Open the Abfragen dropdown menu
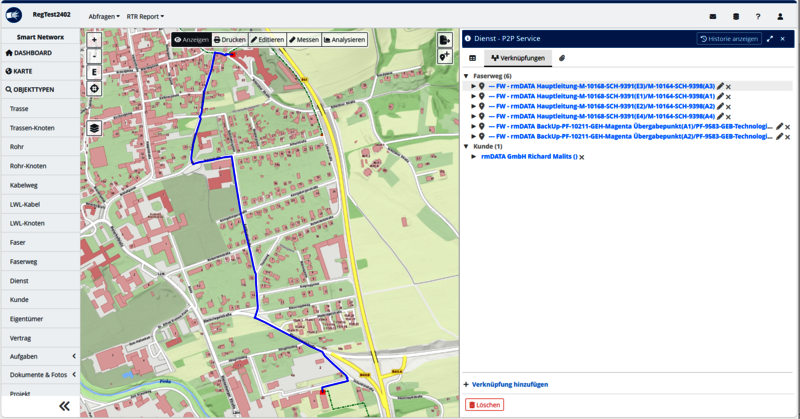 103,17
